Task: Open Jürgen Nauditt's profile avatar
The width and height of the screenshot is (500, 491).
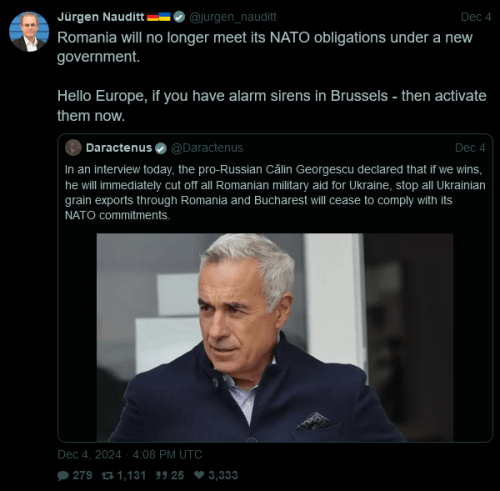Action: 29,32
